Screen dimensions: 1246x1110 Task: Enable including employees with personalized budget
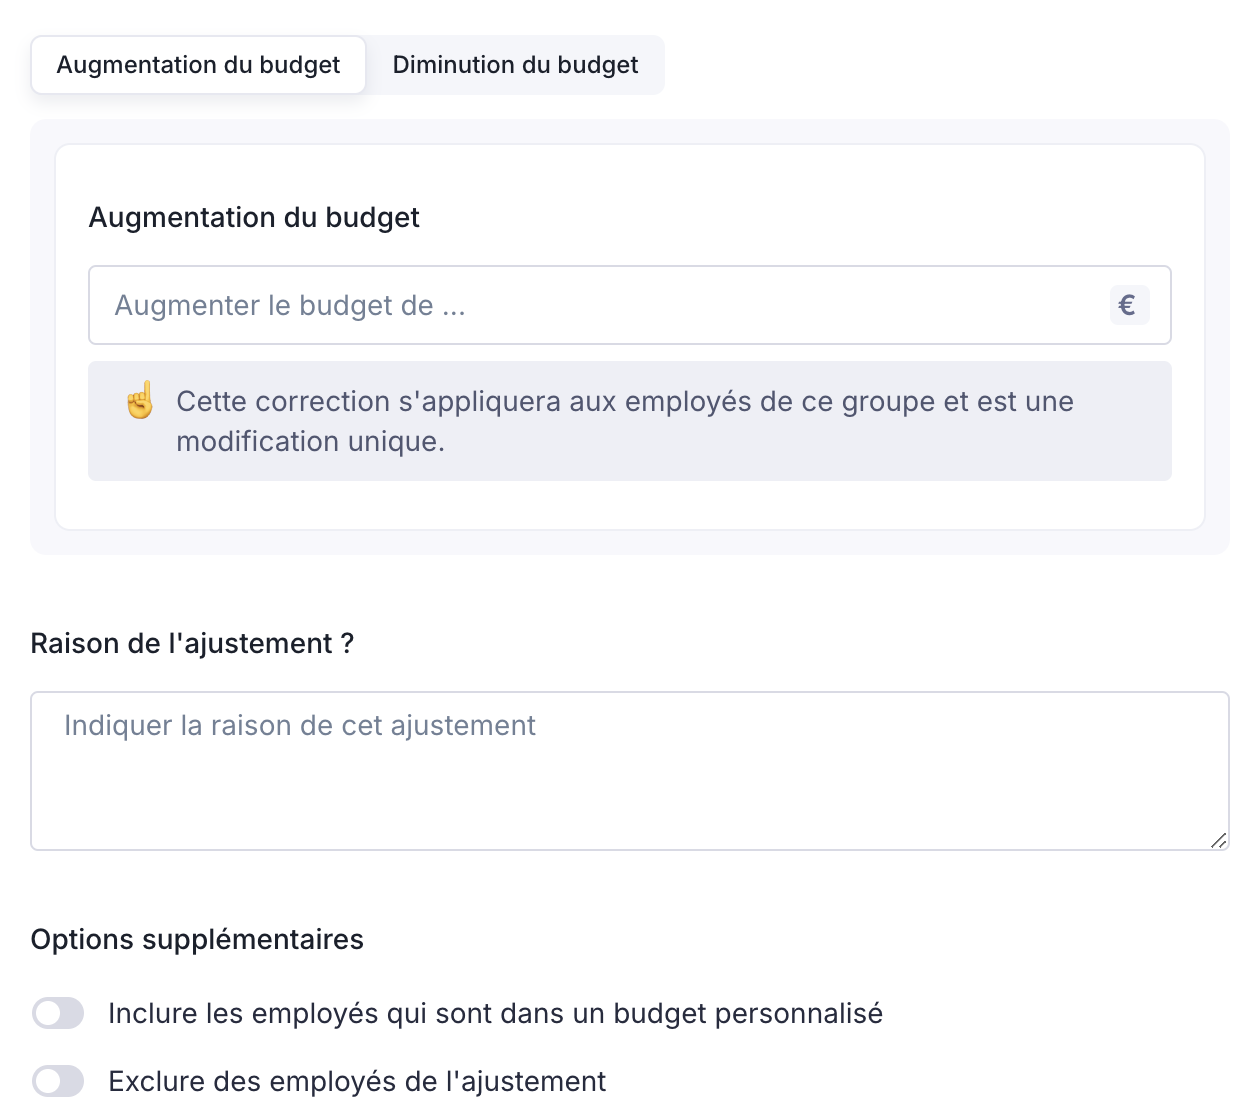(x=58, y=1013)
